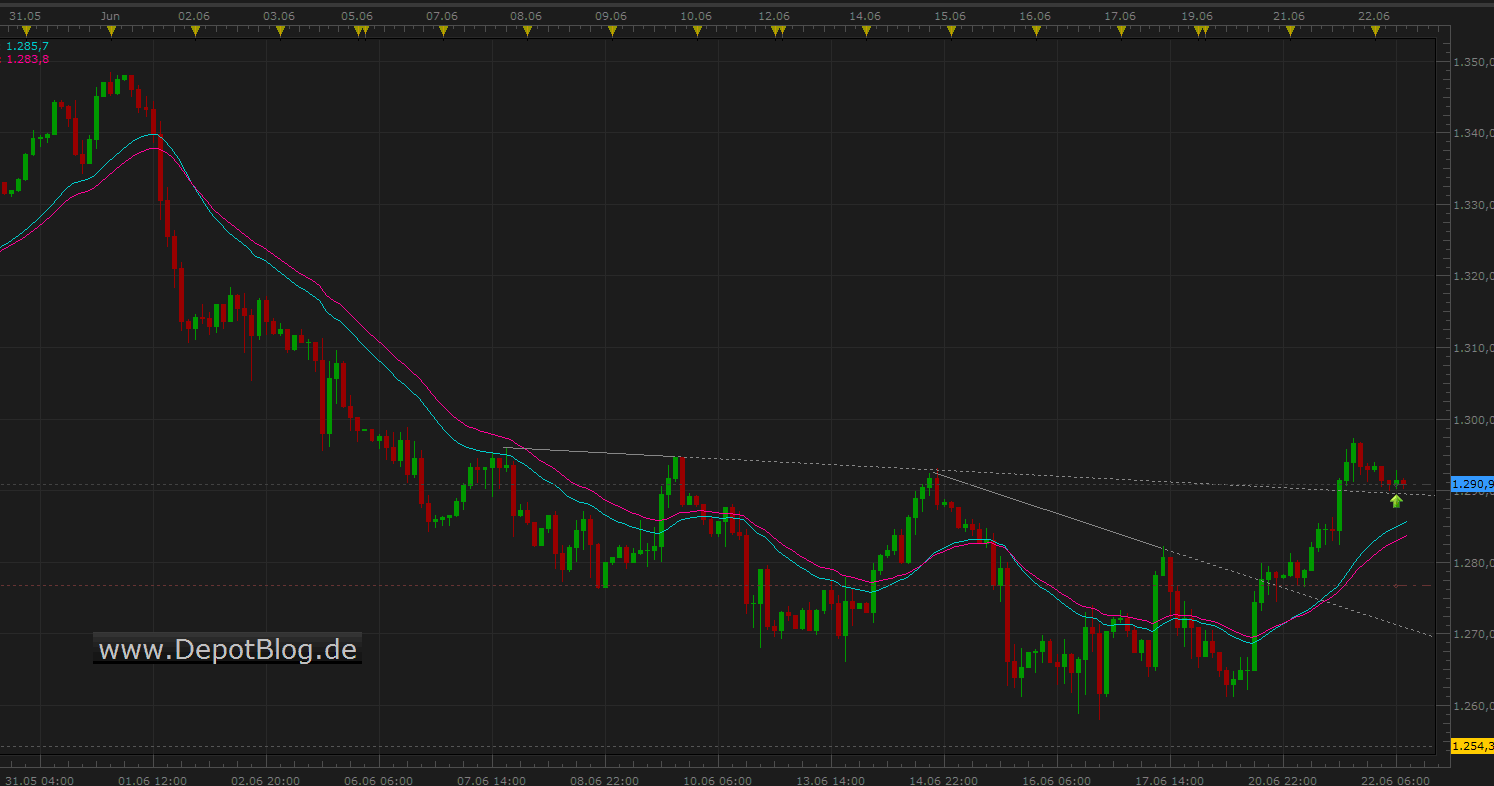The image size is (1494, 786).
Task: Click the green buy arrow marker
Action: (1396, 501)
